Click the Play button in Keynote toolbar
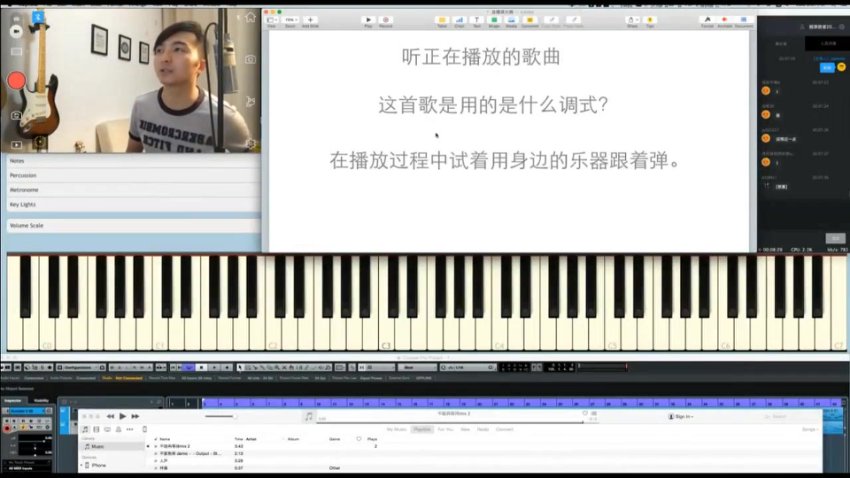The height and width of the screenshot is (478, 850). 368,19
